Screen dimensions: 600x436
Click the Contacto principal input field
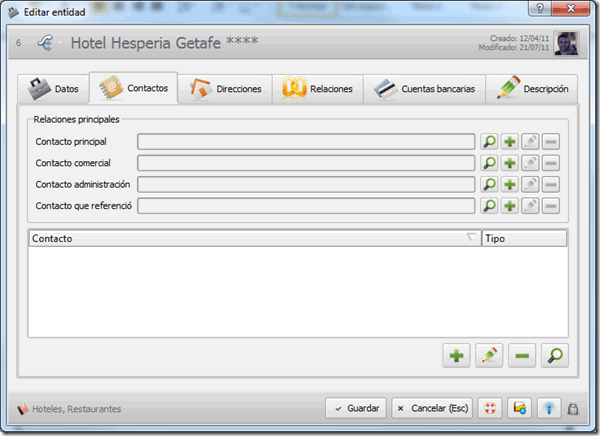tap(306, 142)
